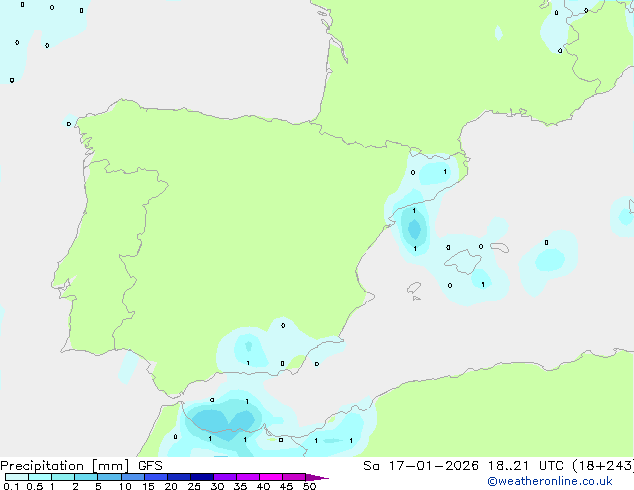Select the 2–5 mm legend swatch
This screenshot has height=490, width=634.
tap(86, 477)
